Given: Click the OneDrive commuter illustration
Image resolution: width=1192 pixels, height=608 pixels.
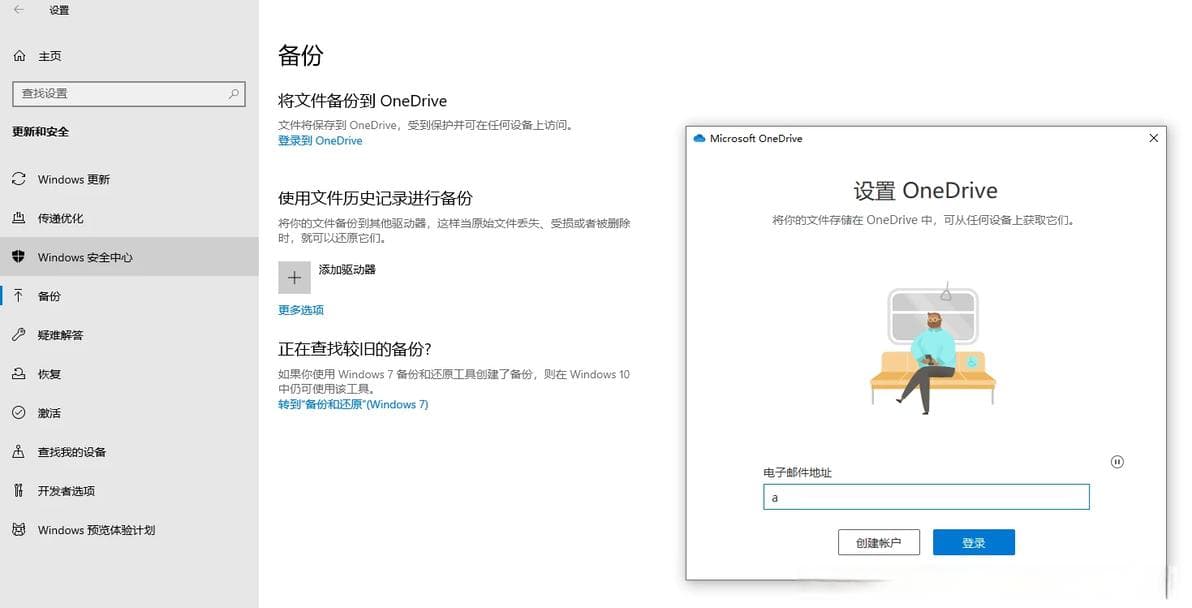Looking at the screenshot, I should (x=933, y=349).
